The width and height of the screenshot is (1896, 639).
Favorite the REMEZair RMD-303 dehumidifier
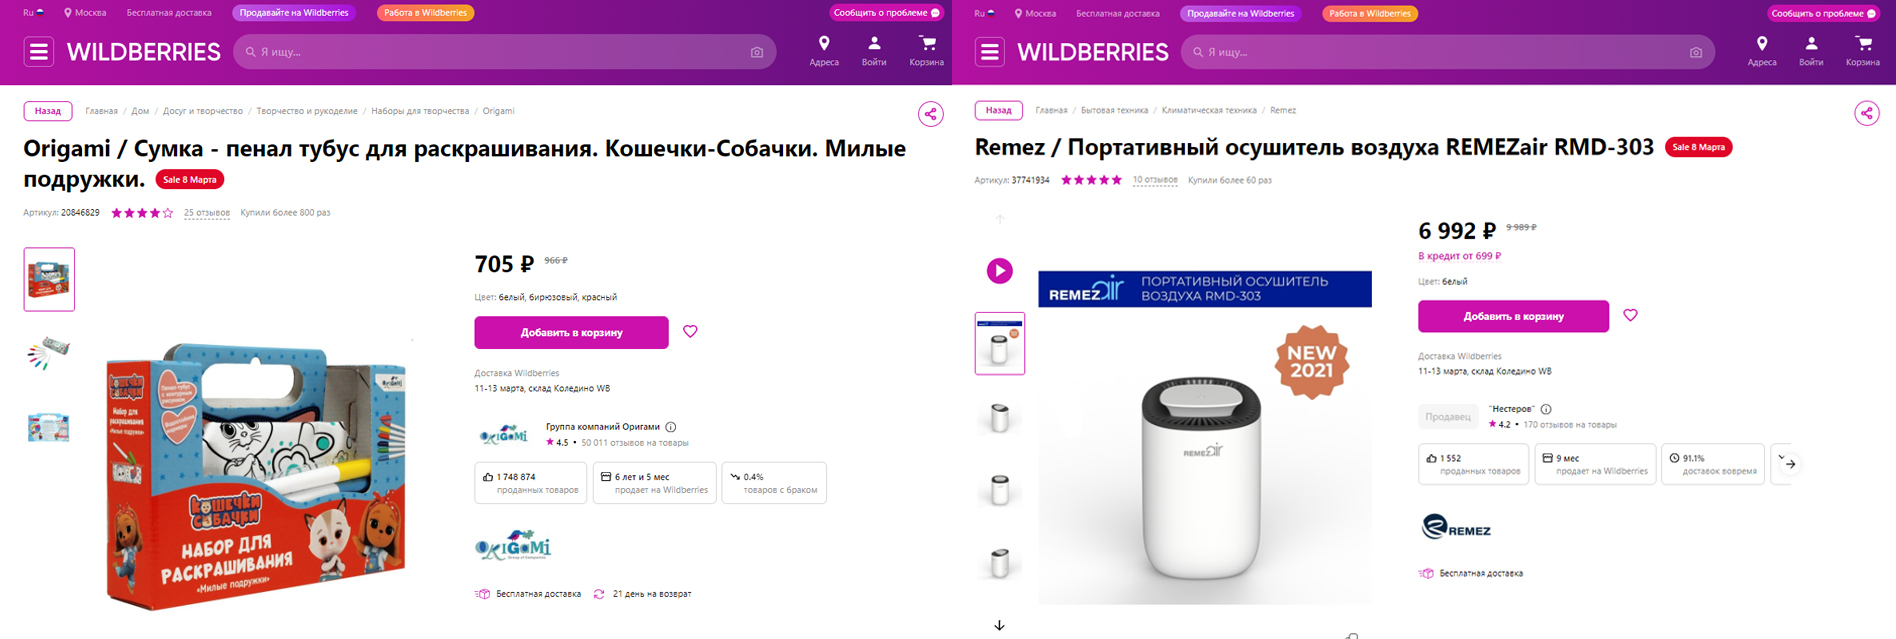pyautogui.click(x=1630, y=315)
